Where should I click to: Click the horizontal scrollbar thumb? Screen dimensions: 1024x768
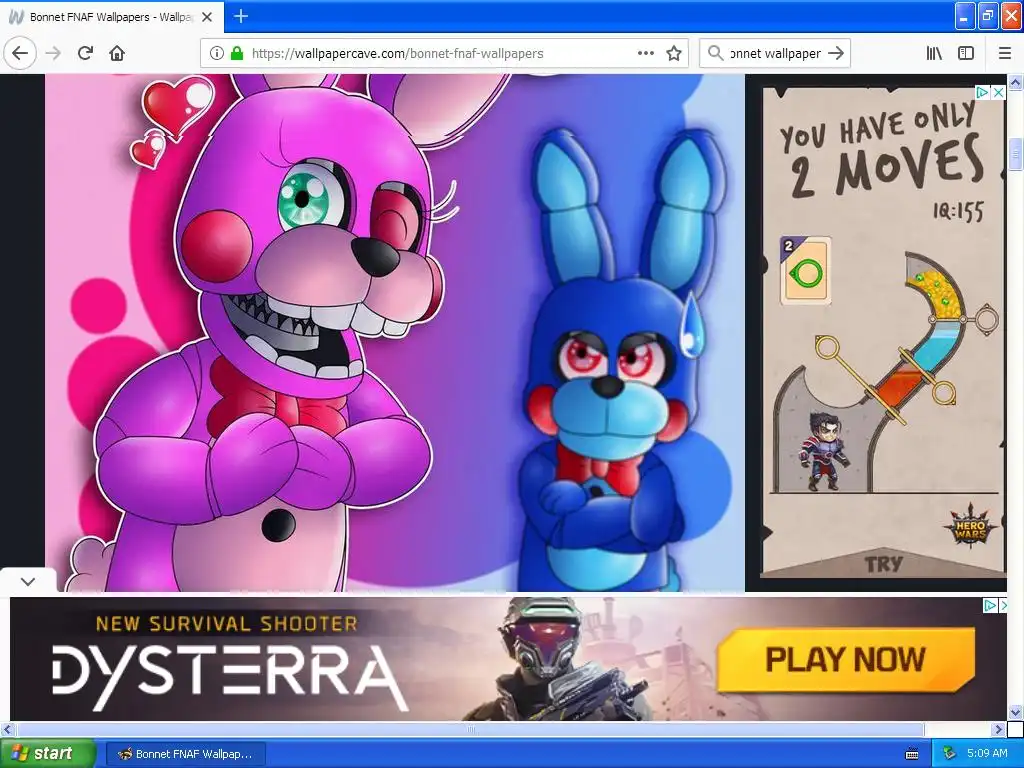tap(470, 729)
